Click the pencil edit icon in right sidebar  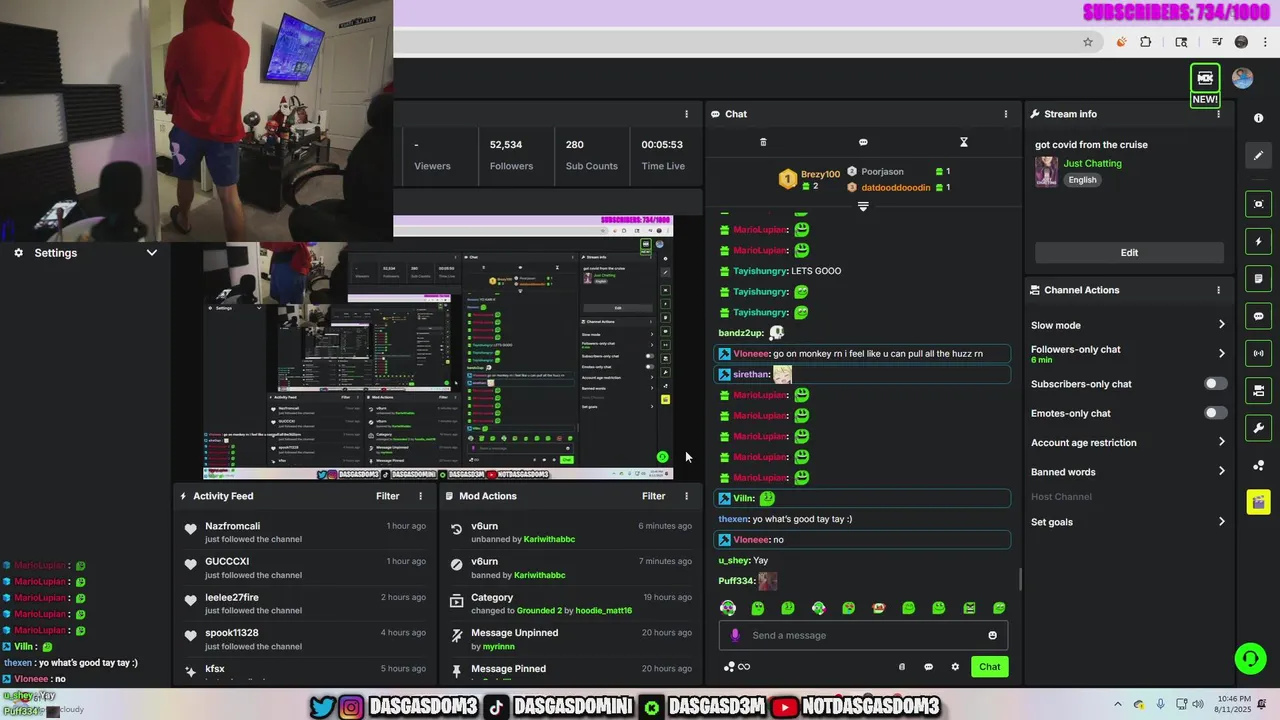coord(1258,155)
